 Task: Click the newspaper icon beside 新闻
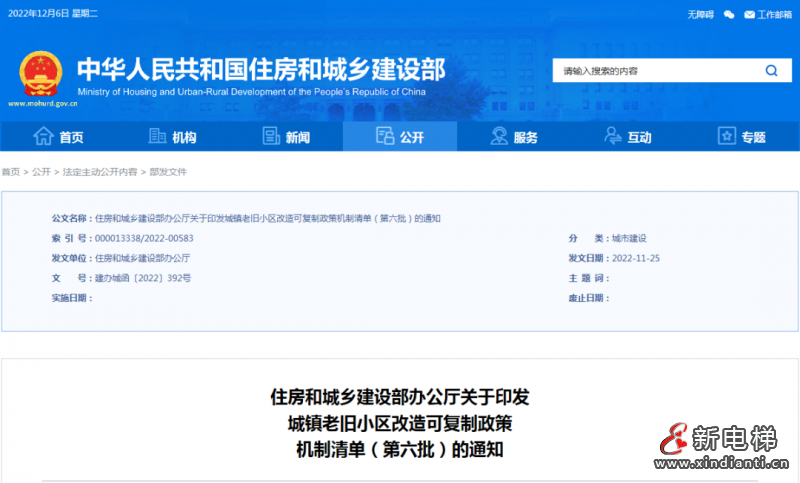[x=271, y=137]
